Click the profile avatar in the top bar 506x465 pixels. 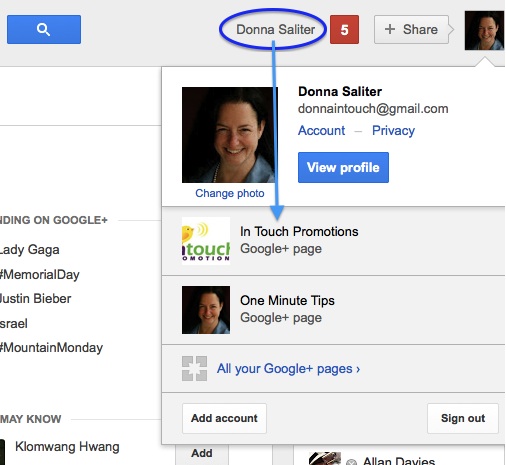[x=484, y=30]
